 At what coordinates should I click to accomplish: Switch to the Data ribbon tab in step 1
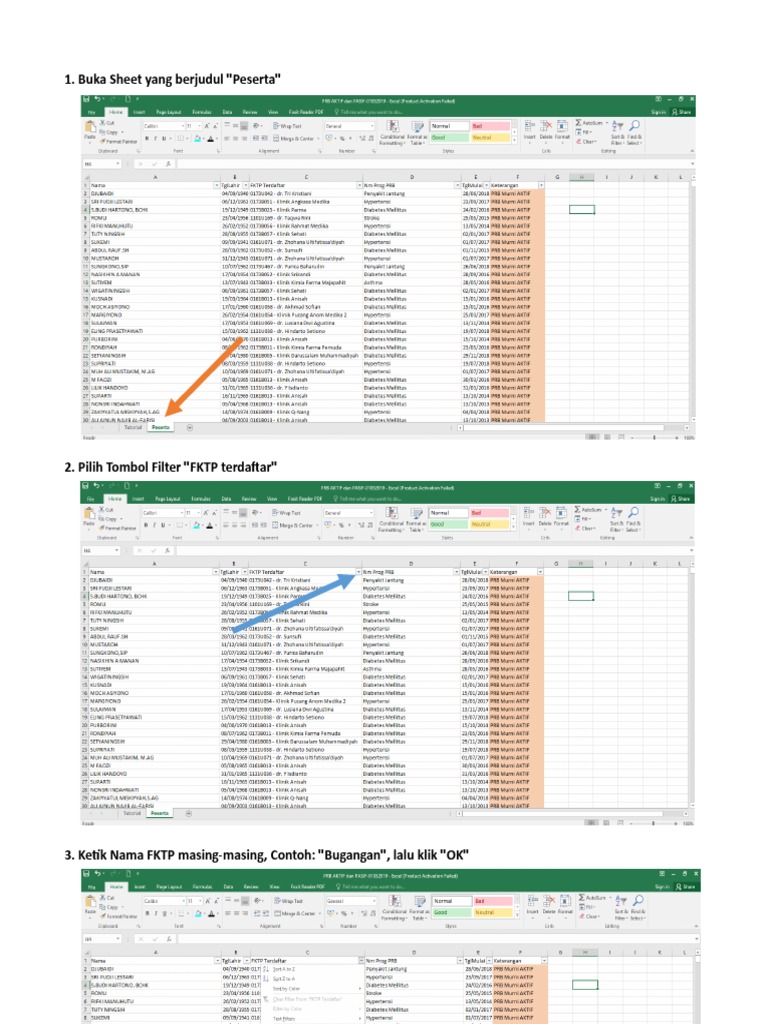pos(227,112)
